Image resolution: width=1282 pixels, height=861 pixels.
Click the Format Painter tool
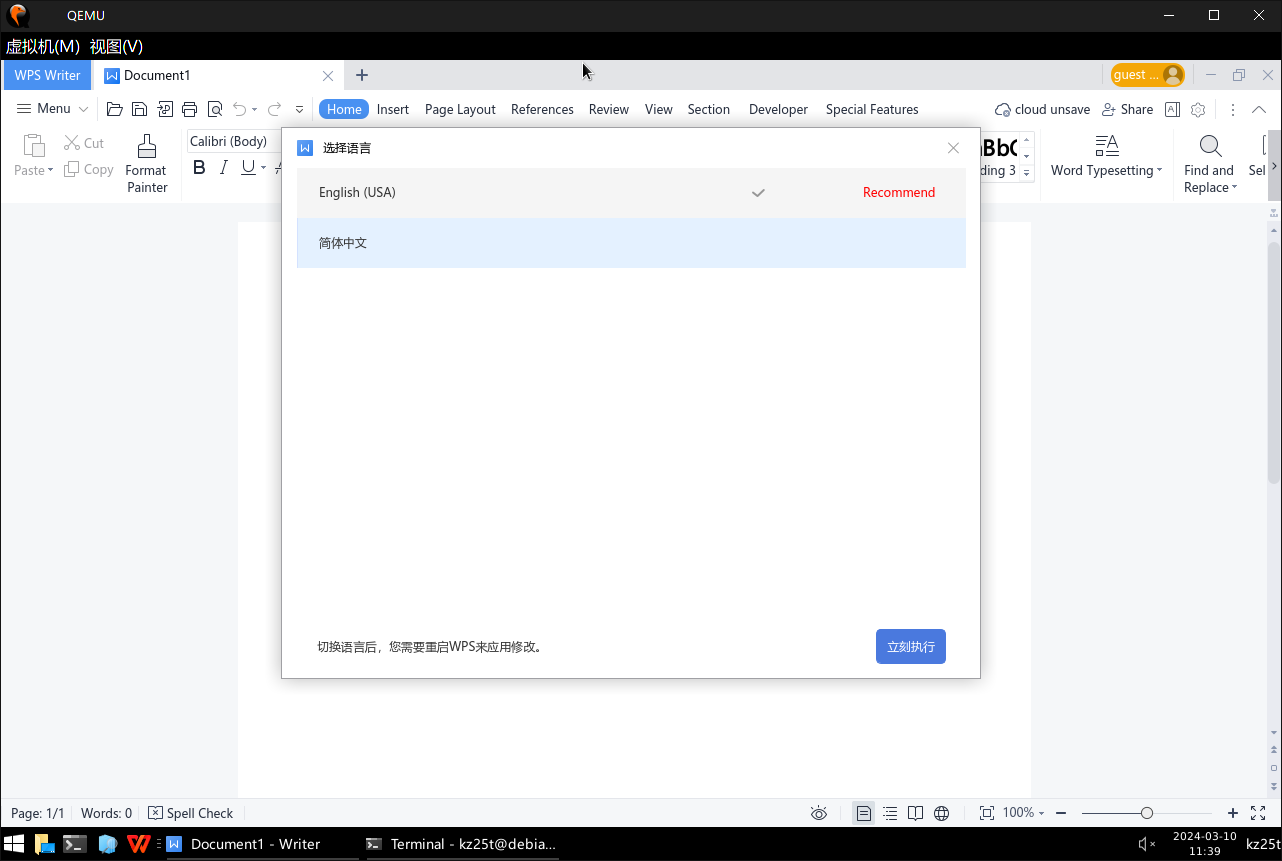146,164
